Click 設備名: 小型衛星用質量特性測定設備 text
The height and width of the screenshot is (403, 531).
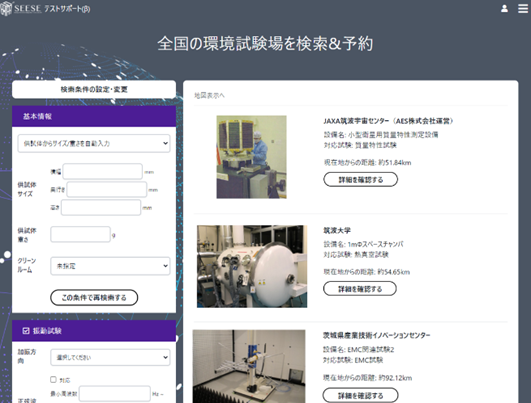pyautogui.click(x=381, y=135)
